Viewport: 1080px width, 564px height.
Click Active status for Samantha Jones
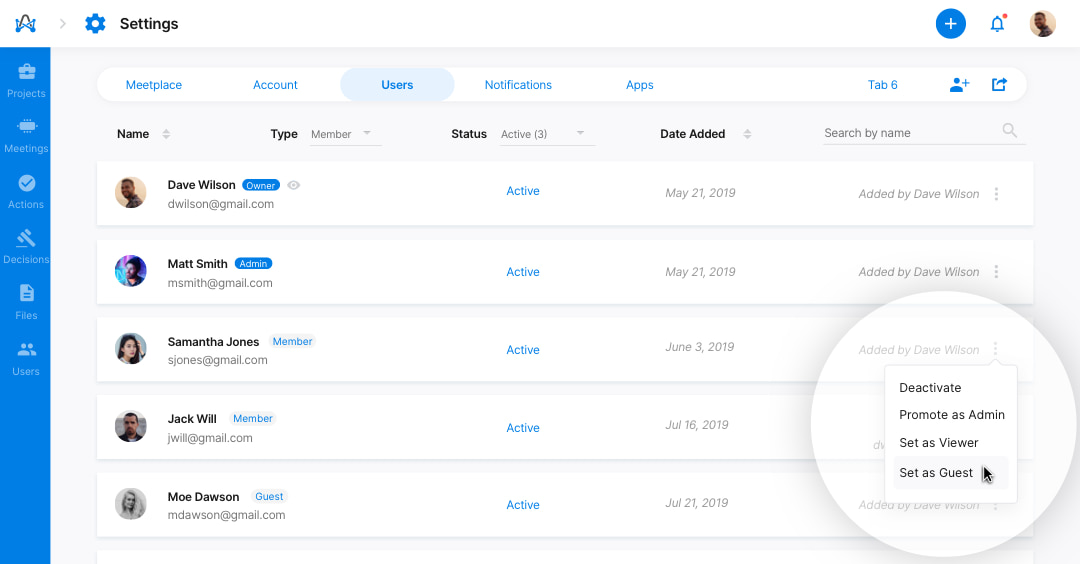pos(523,350)
